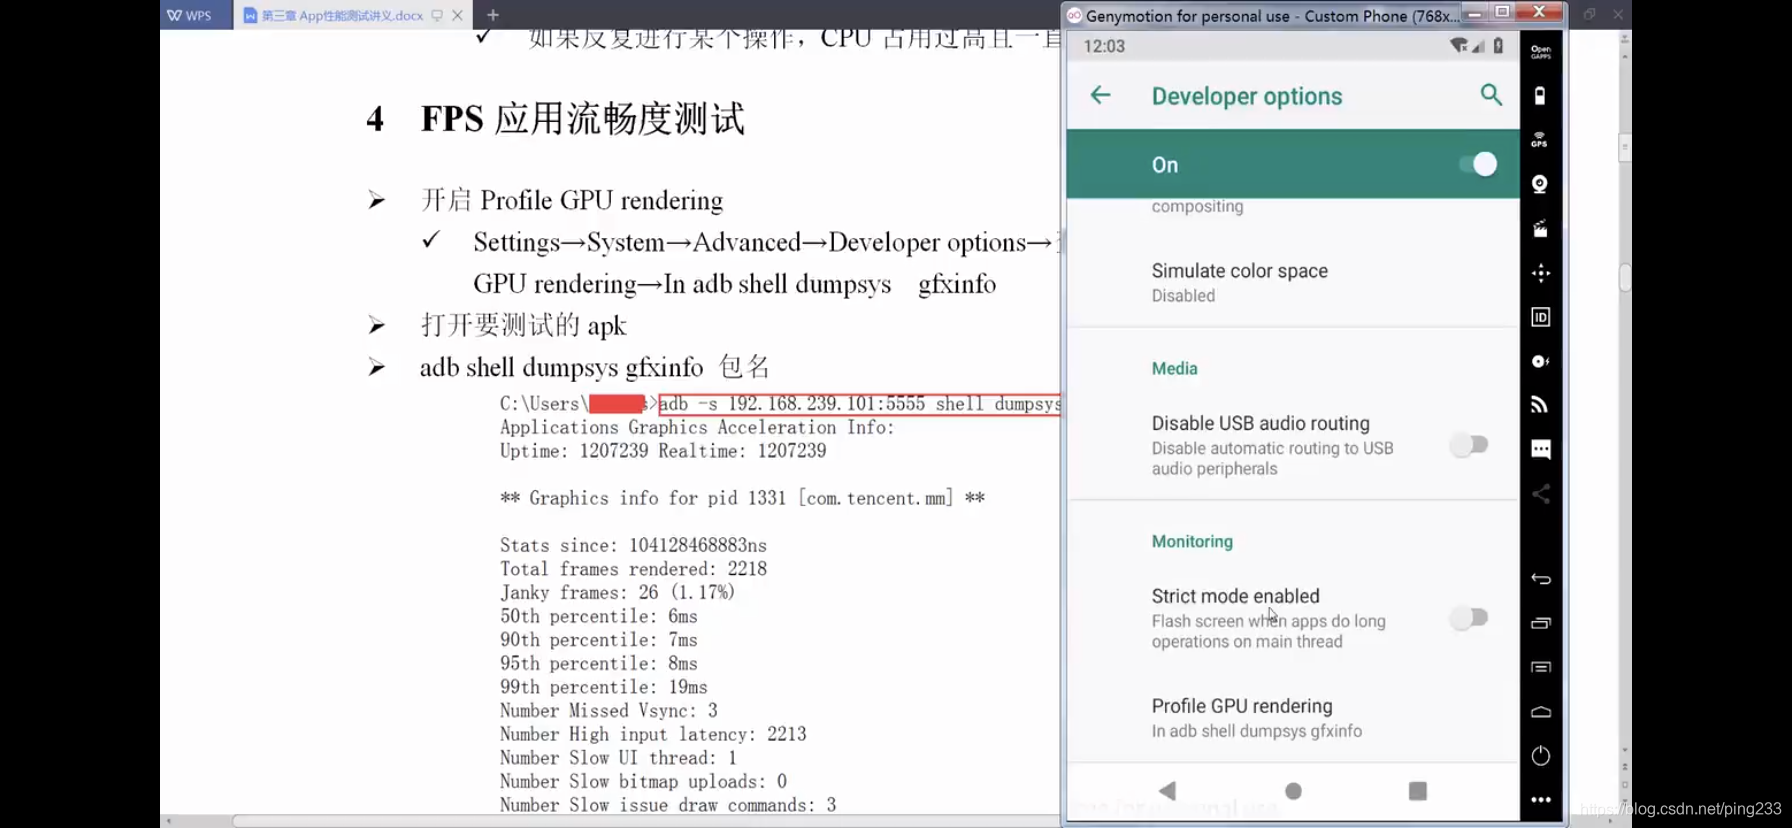Click the 'Stats since: 104128468883ns' line

point(633,545)
